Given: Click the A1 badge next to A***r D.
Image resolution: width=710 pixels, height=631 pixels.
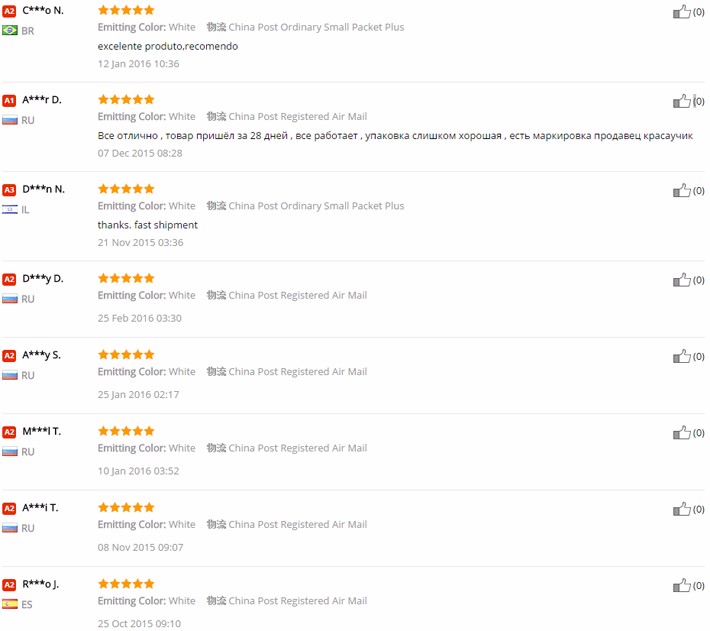Looking at the screenshot, I should pos(9,100).
